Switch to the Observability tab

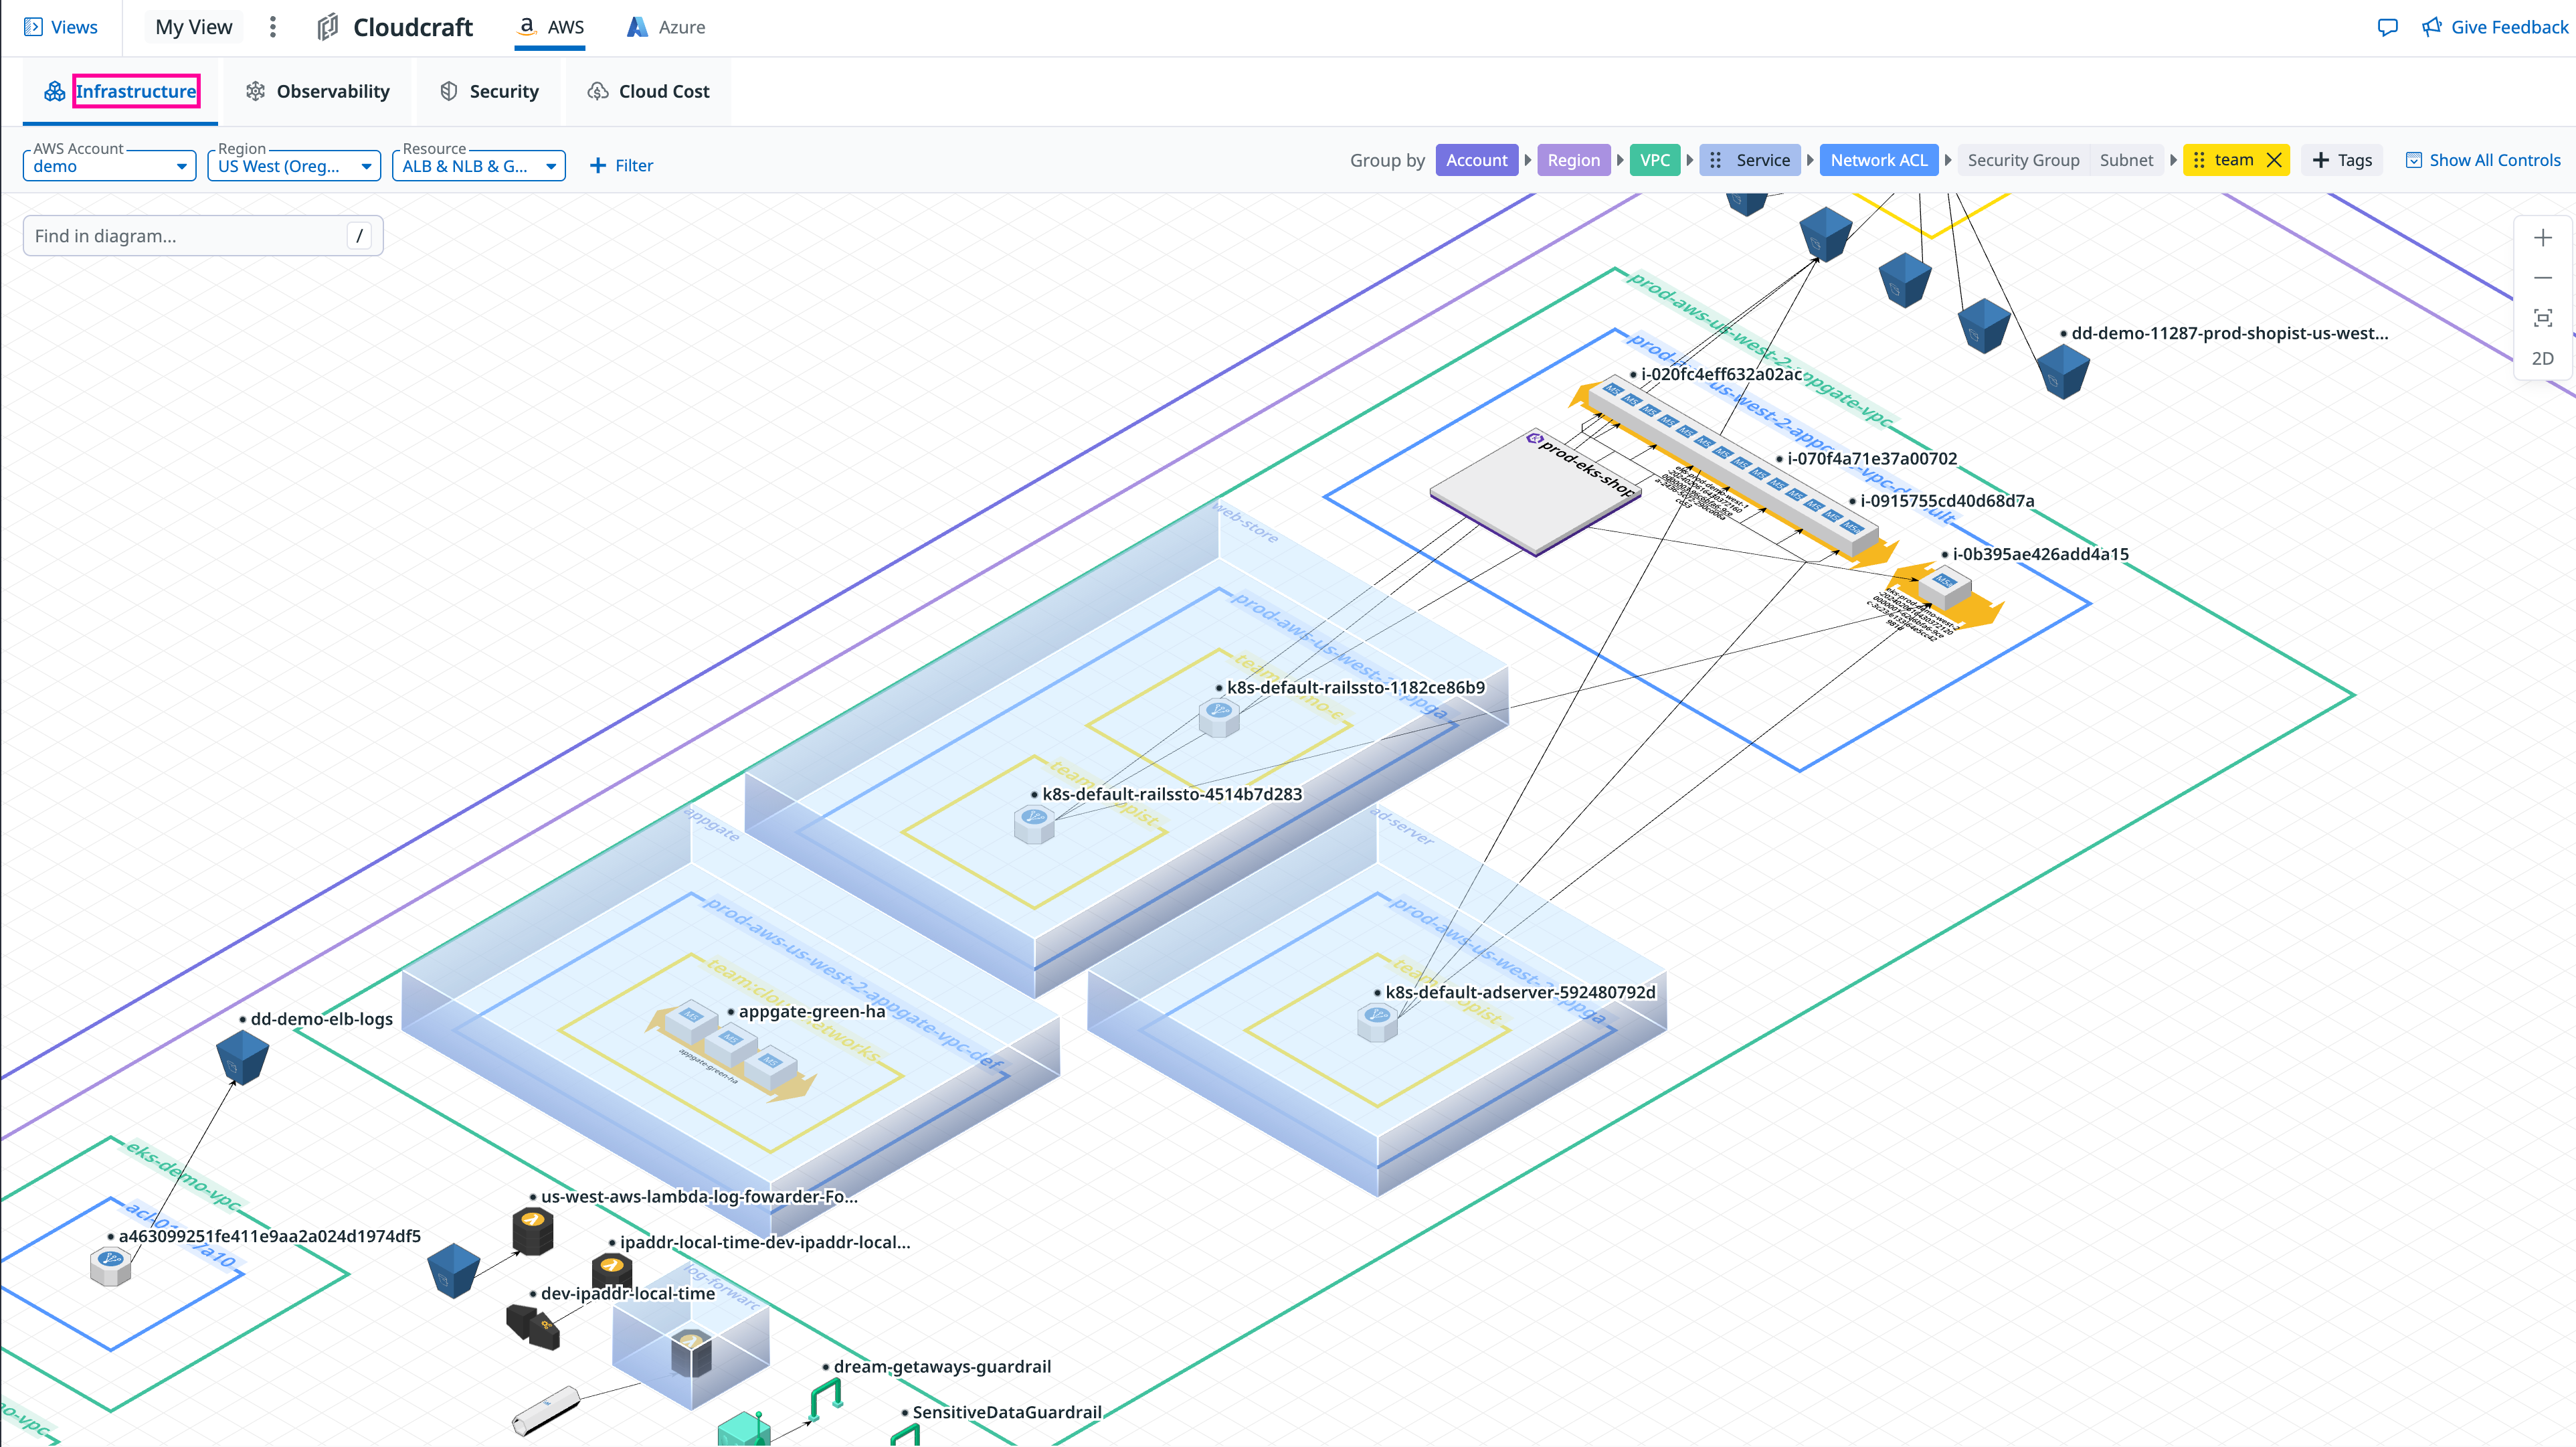[x=318, y=91]
